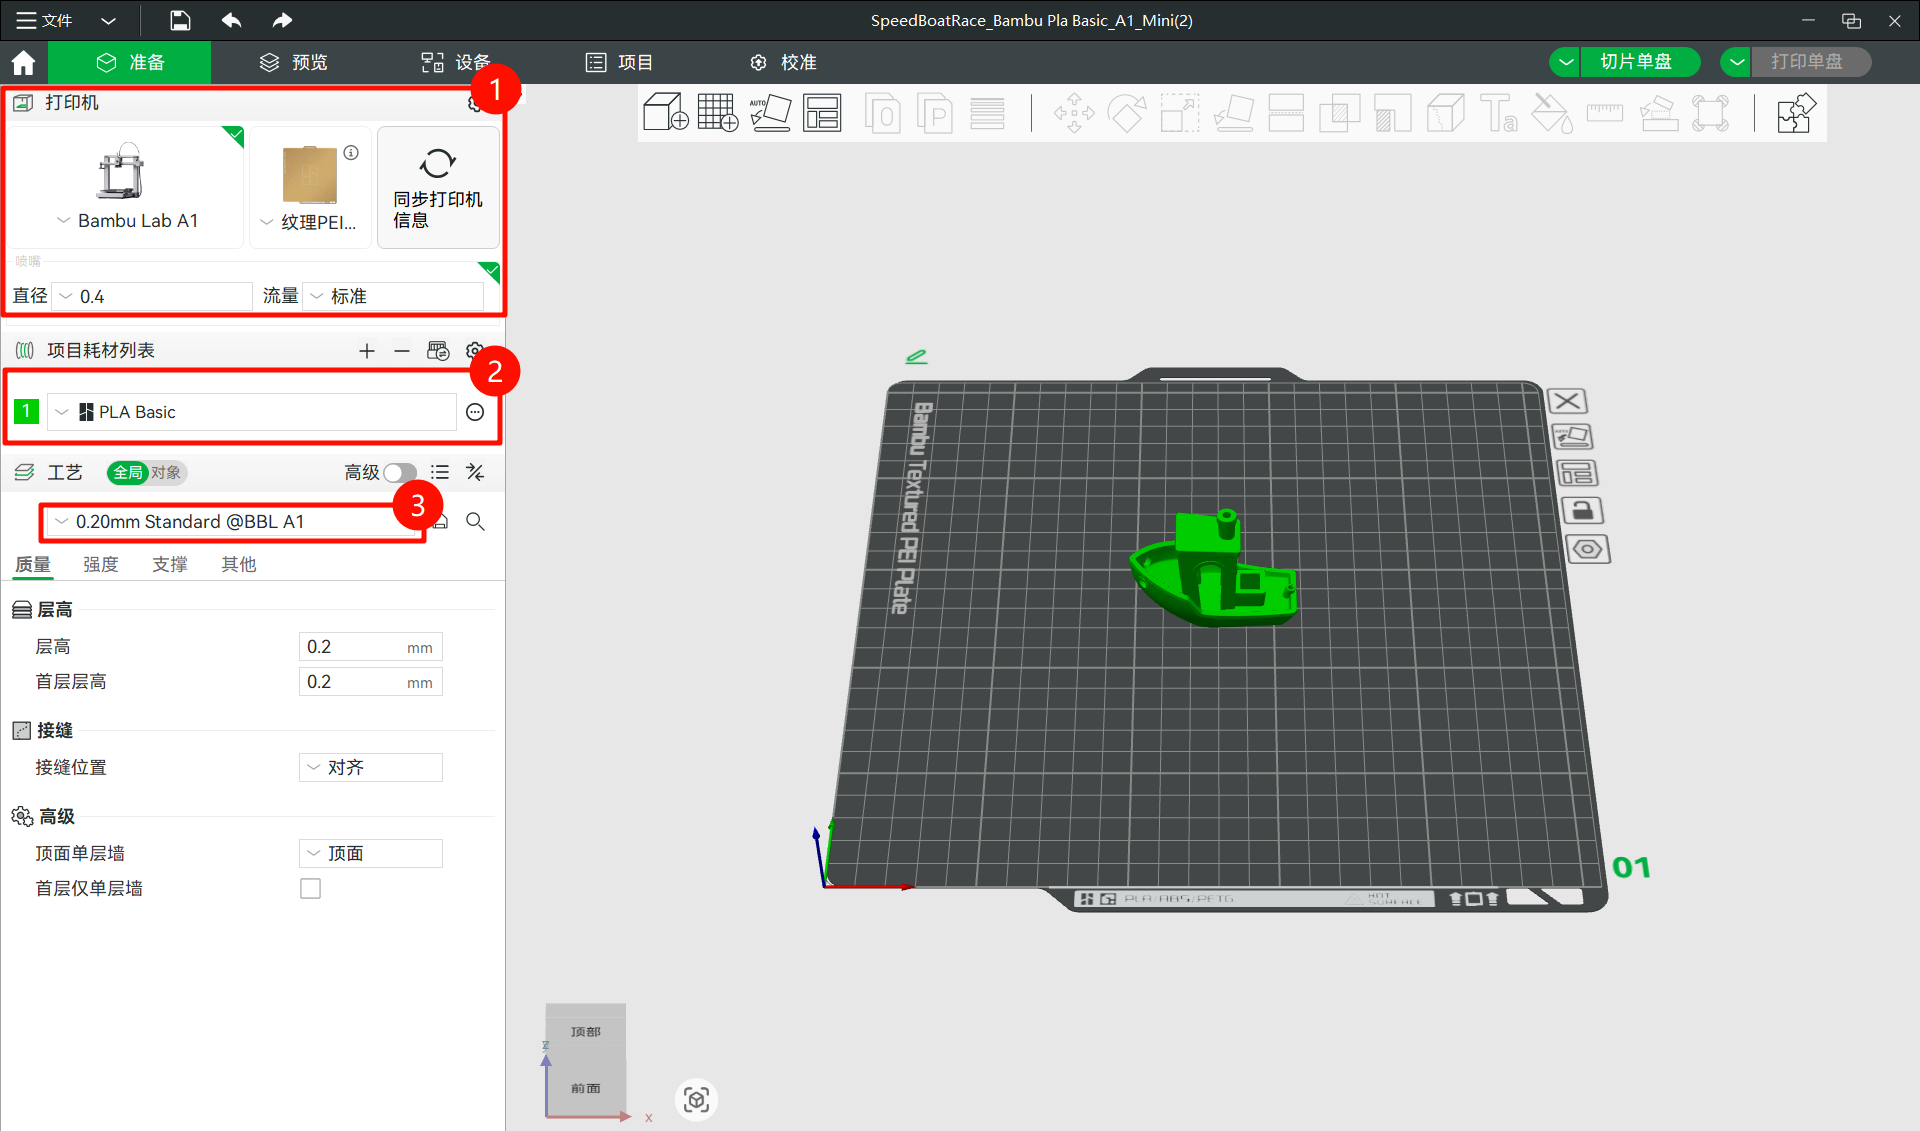The width and height of the screenshot is (1920, 1131).
Task: Select the Lay on Face tool
Action: click(x=1233, y=112)
